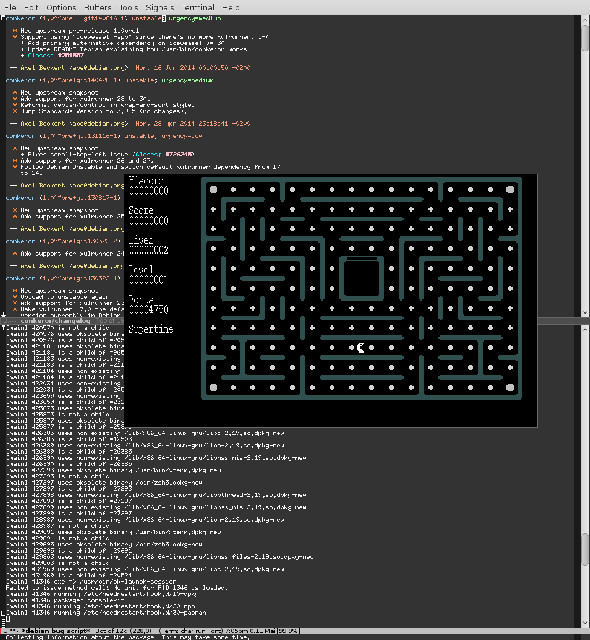
Task: Click the Supertime label in game panel
Action: (151, 329)
